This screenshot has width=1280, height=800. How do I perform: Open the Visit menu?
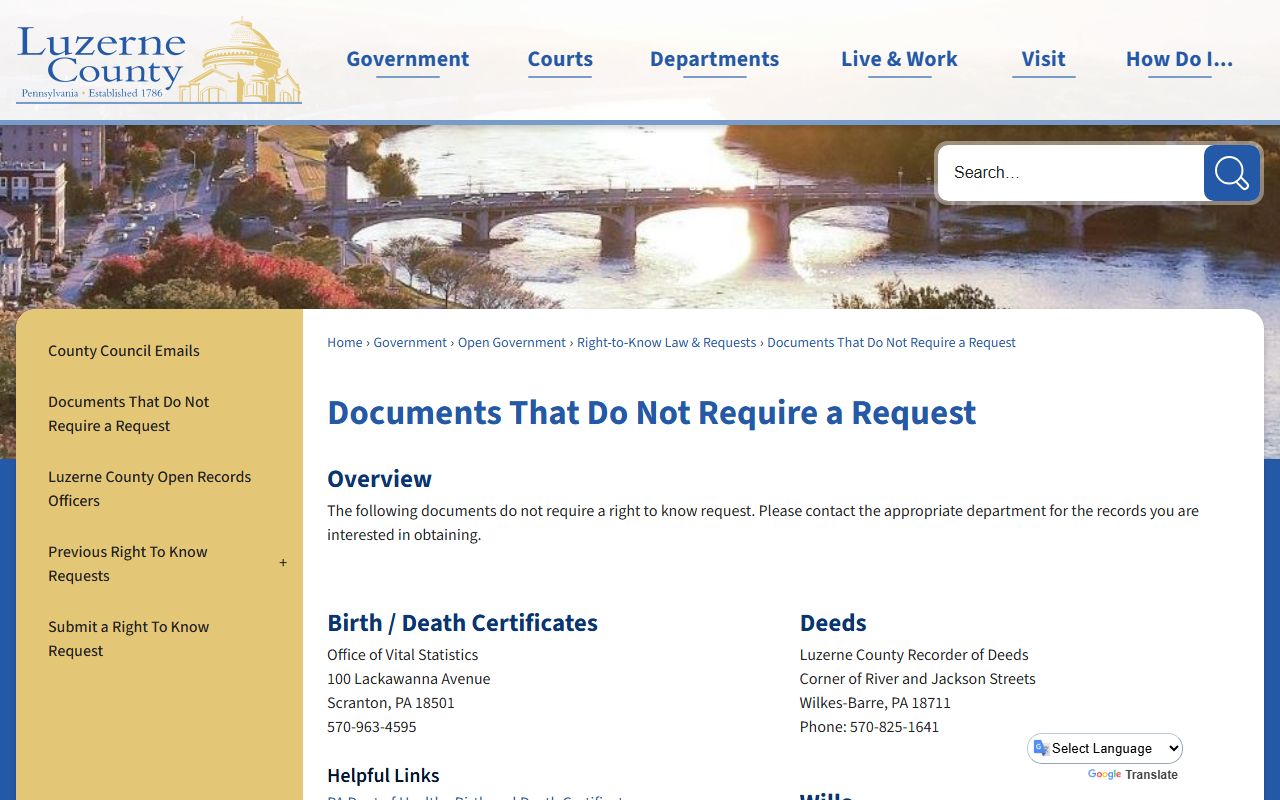point(1043,59)
